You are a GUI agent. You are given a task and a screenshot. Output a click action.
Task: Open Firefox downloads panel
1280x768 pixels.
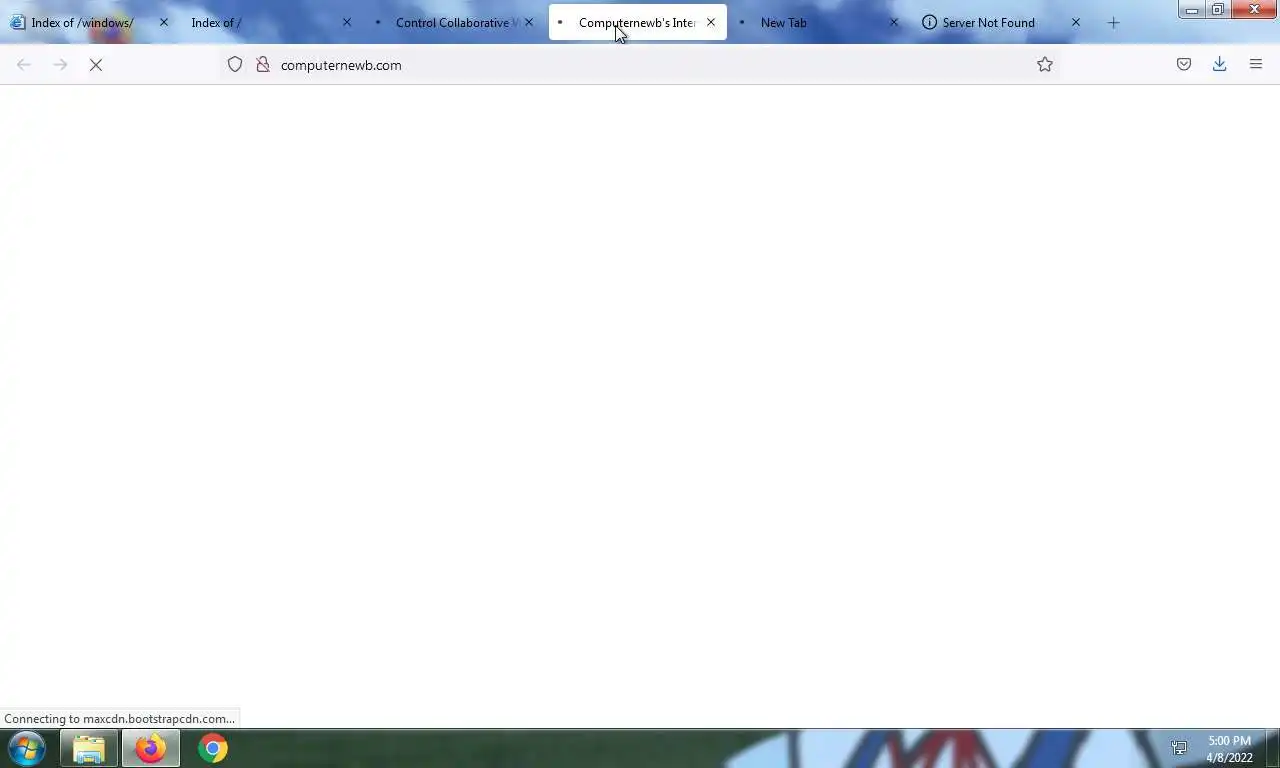(x=1220, y=65)
